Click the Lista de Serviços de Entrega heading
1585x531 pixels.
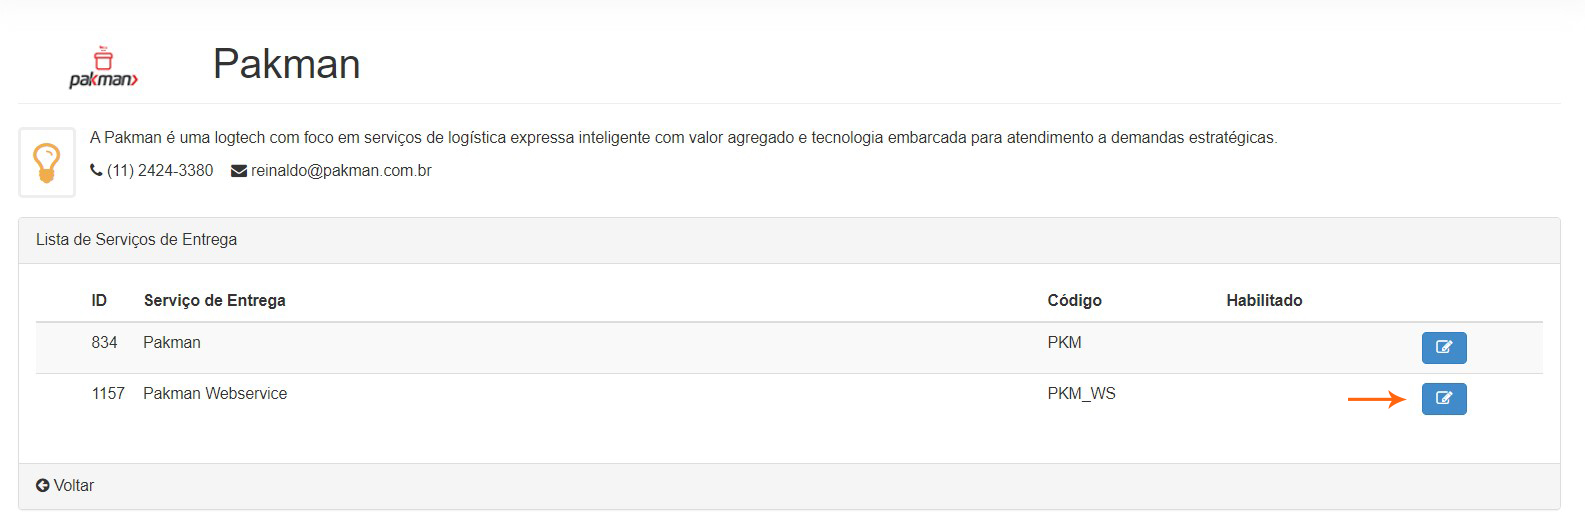136,240
